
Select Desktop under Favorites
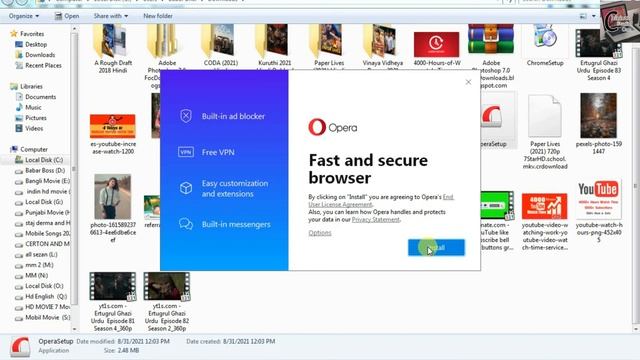(31, 44)
